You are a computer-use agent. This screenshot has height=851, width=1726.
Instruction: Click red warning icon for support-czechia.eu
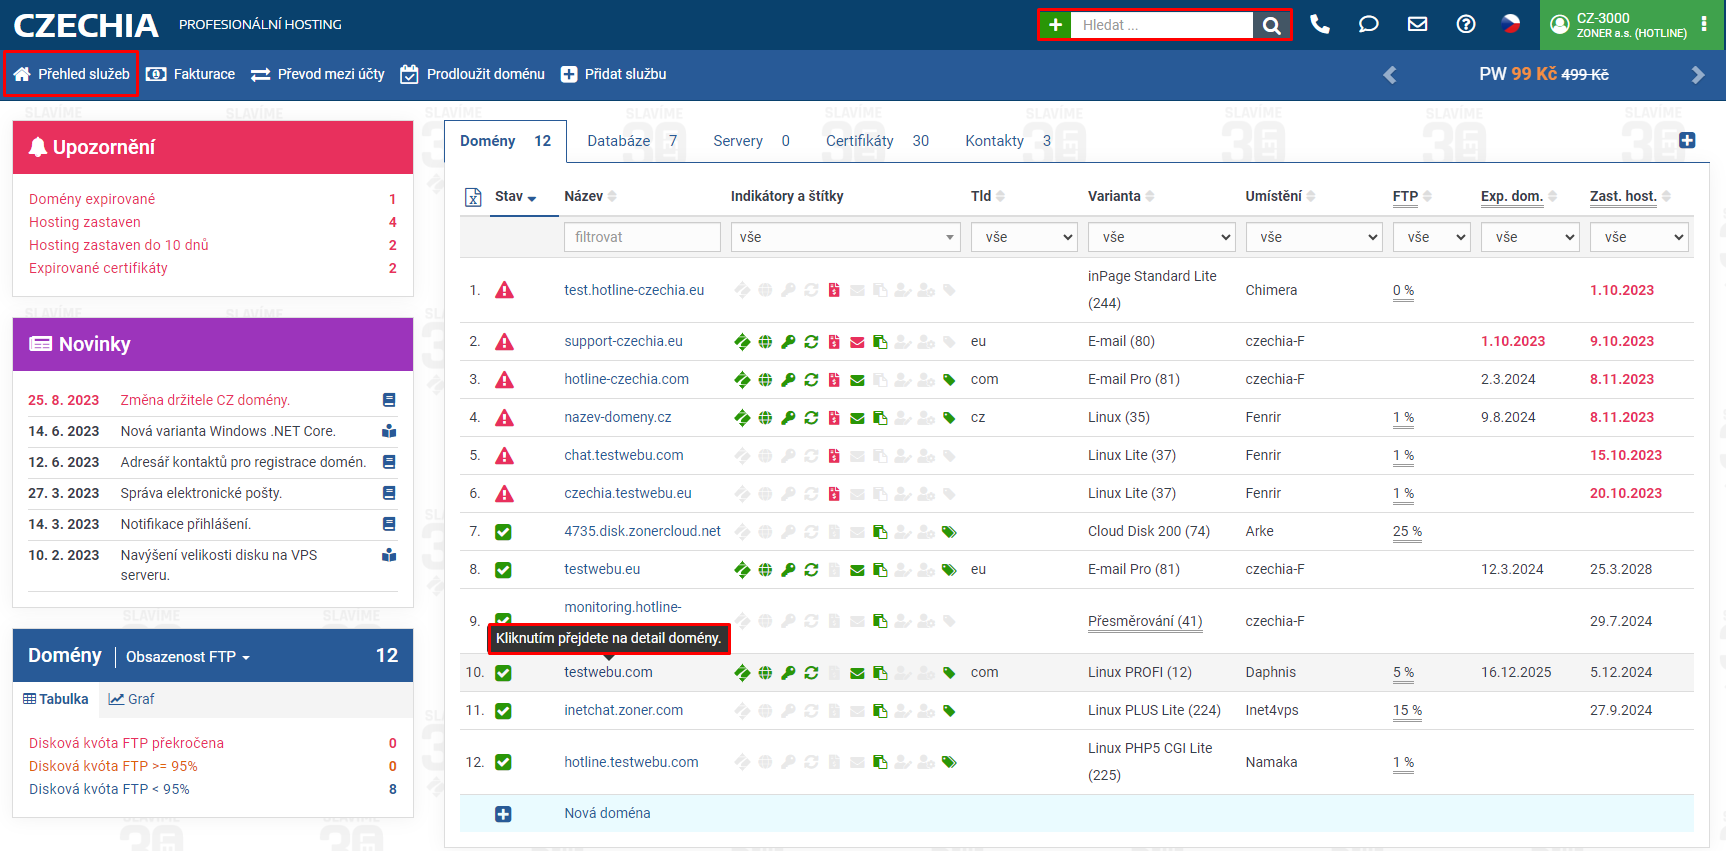[505, 341]
